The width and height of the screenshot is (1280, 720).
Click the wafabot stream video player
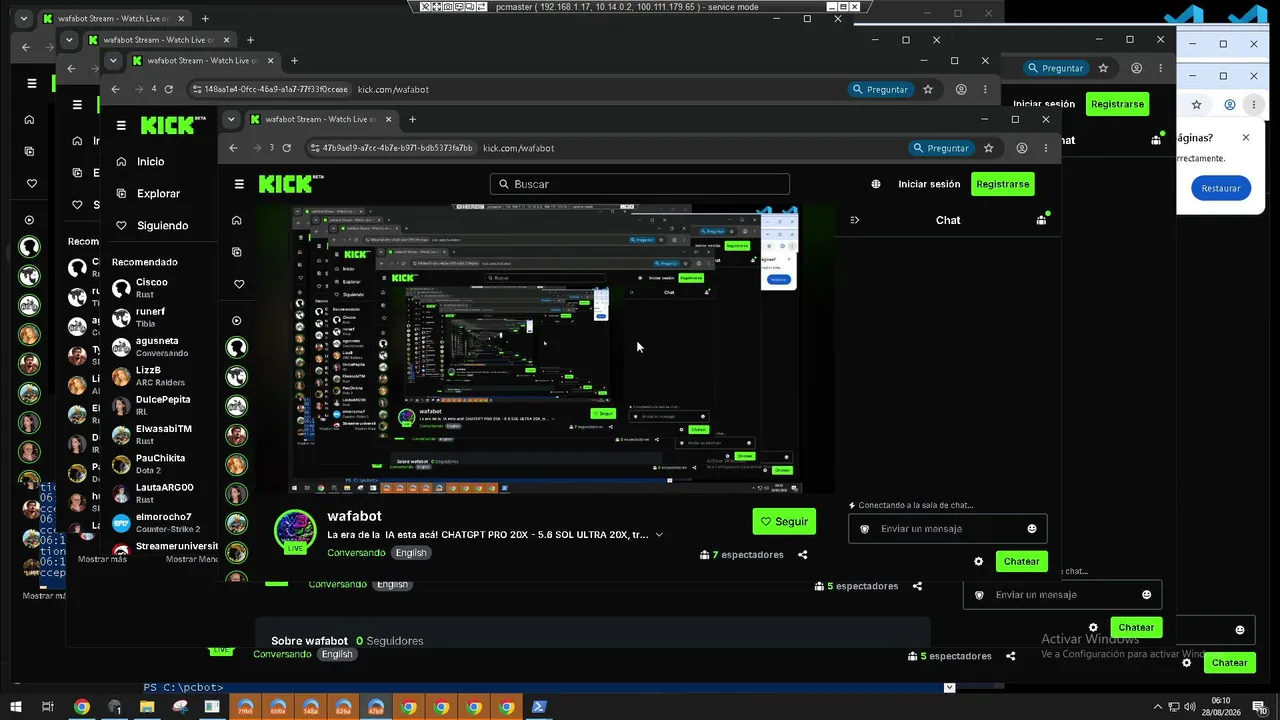[x=545, y=349]
